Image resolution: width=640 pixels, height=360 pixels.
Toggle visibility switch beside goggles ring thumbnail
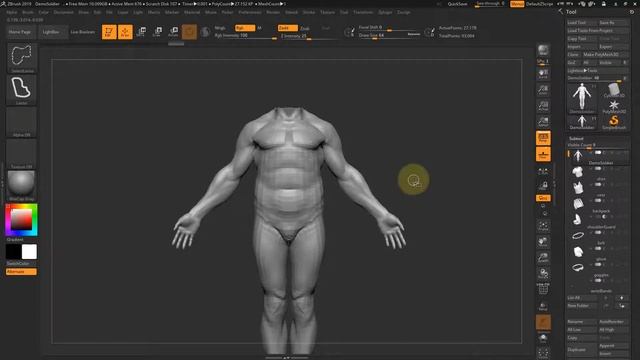[x=598, y=264]
